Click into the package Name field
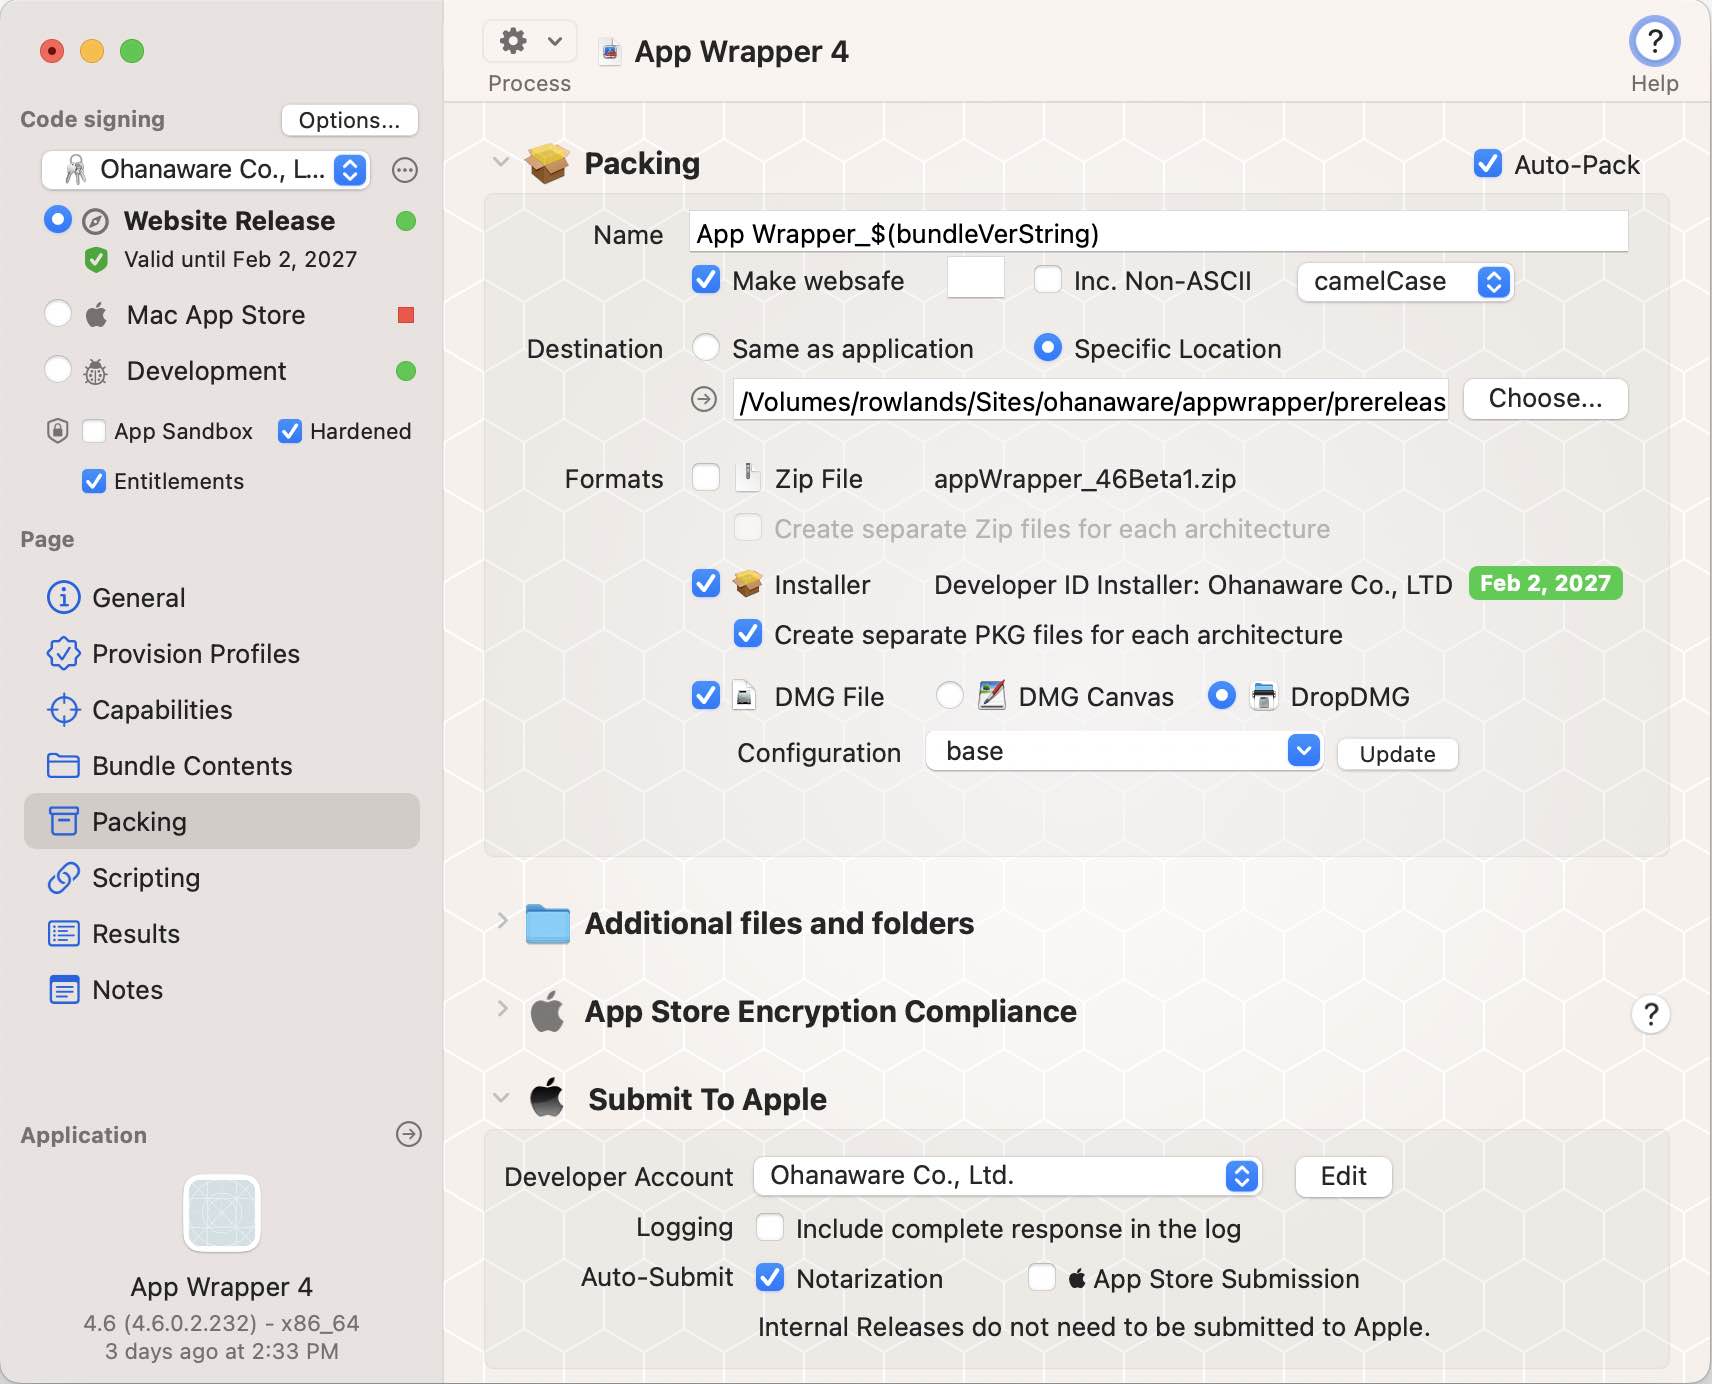The height and width of the screenshot is (1384, 1712). (1158, 232)
